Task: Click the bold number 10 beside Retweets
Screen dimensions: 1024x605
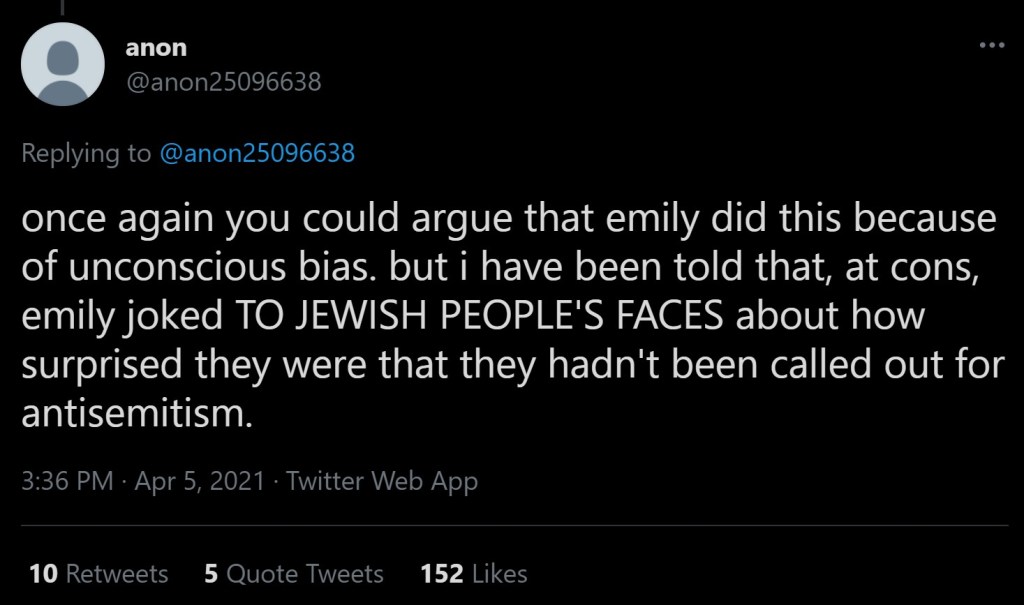Action: 43,573
